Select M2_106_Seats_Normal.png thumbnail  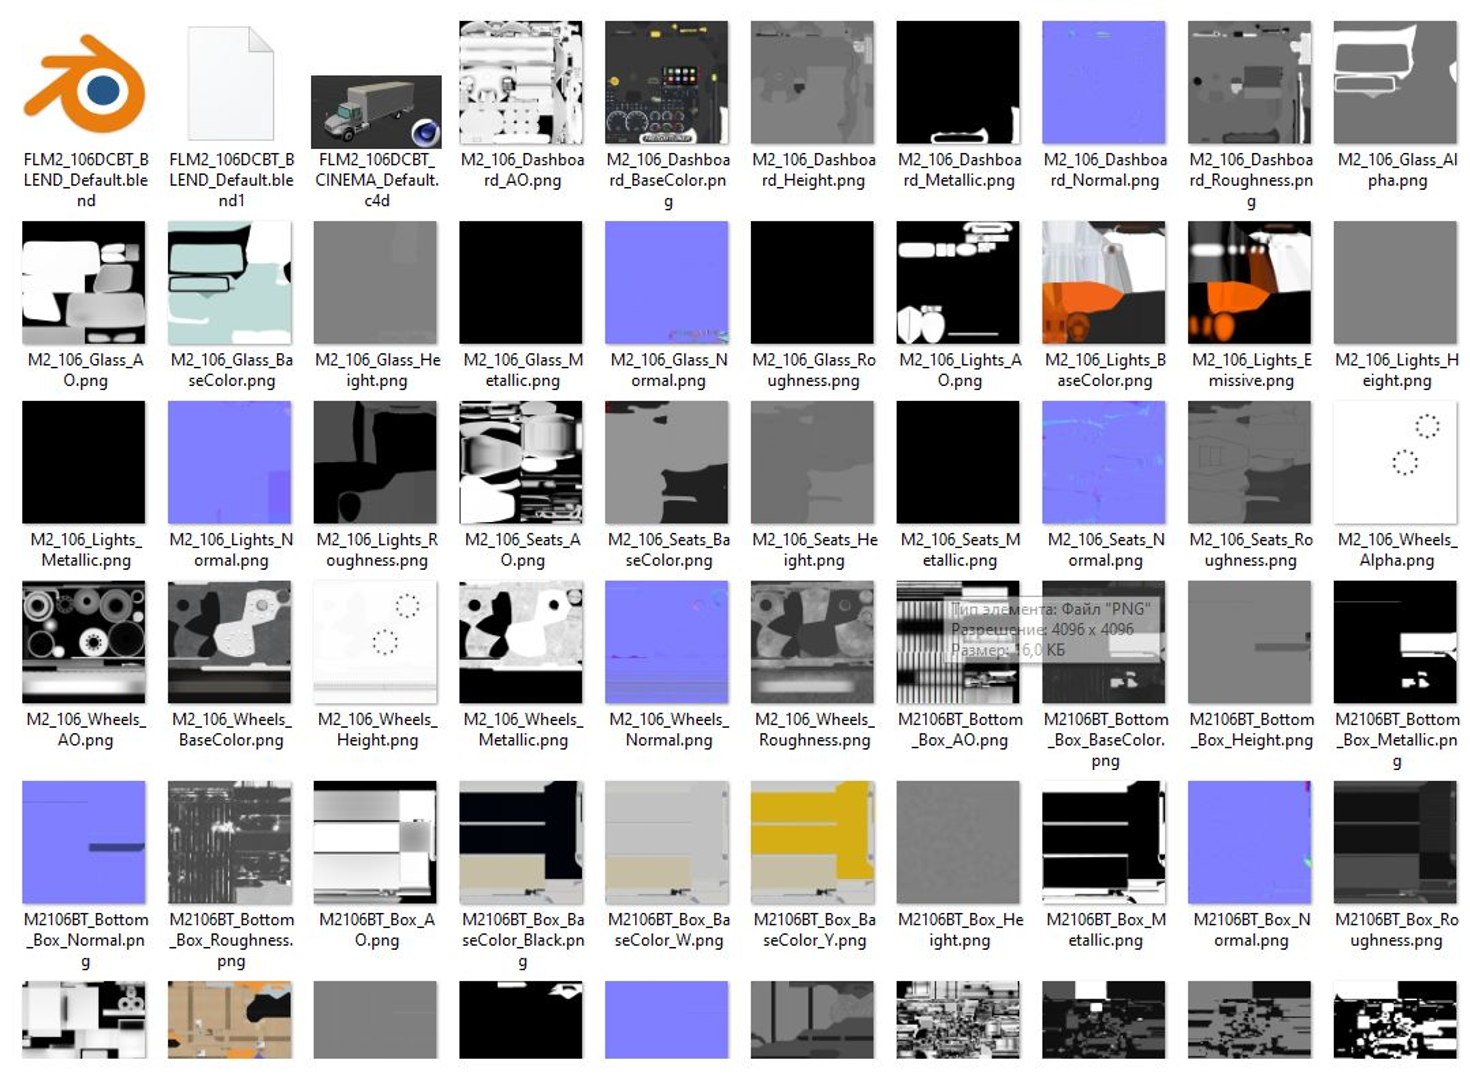coord(1104,463)
